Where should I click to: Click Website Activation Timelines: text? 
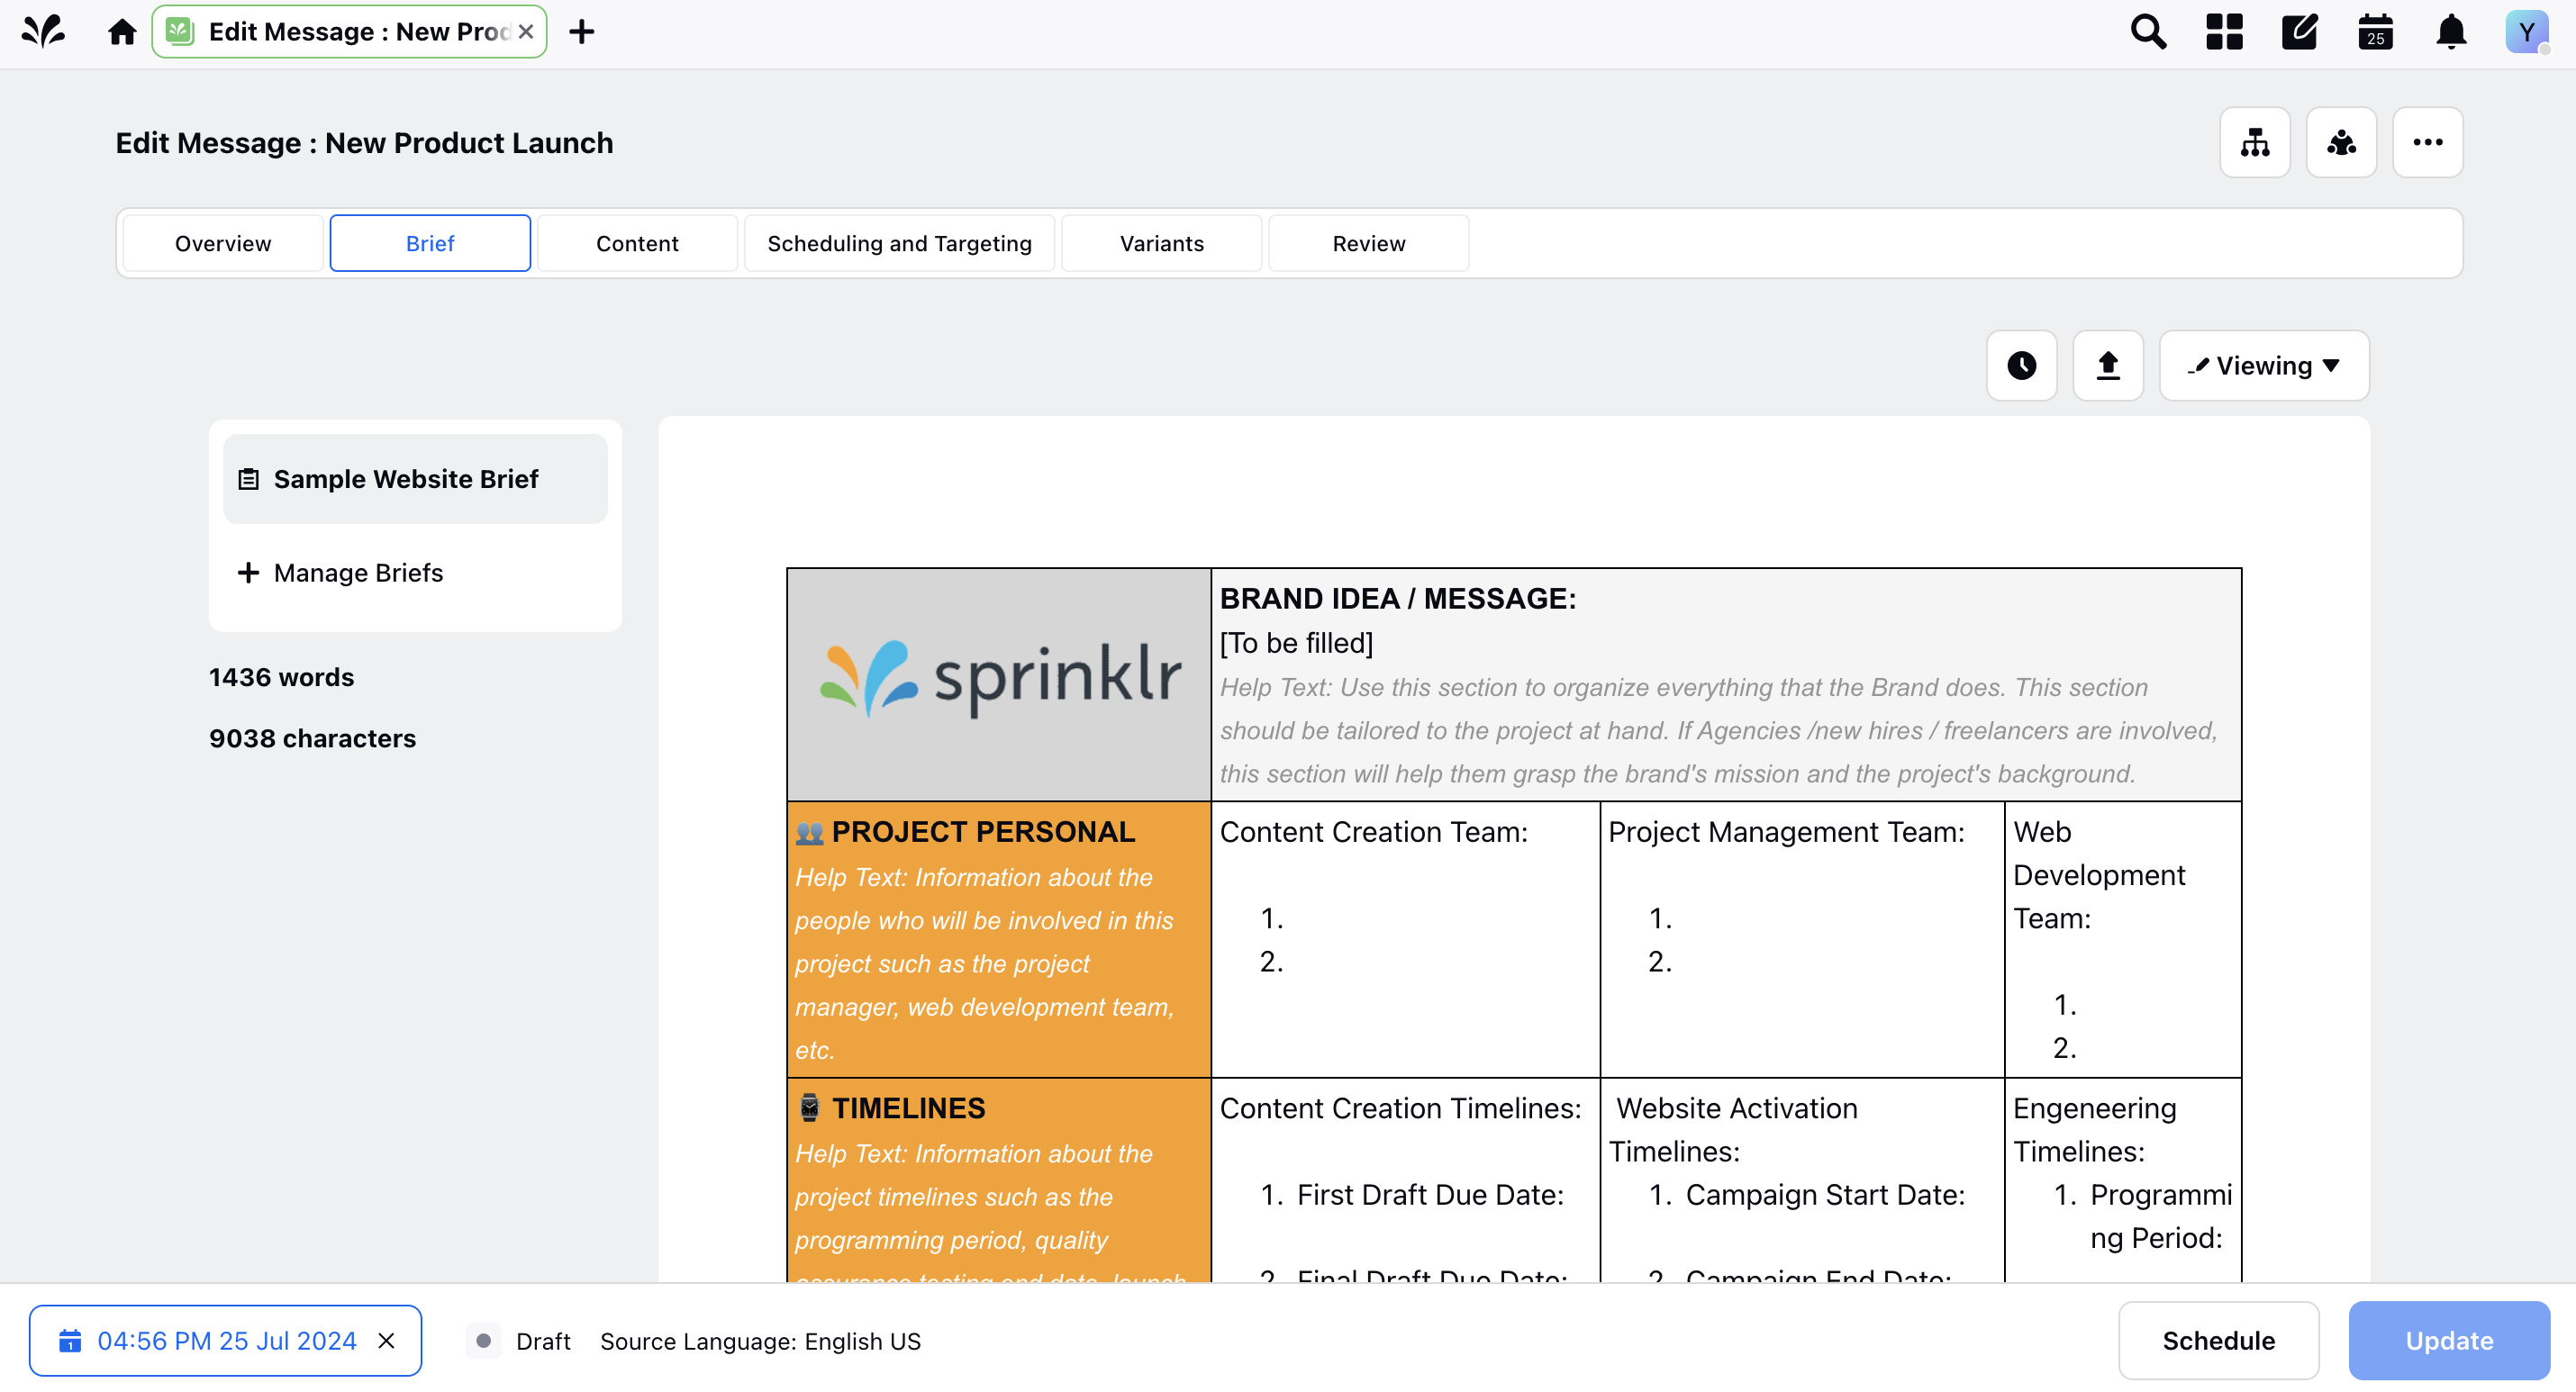pos(1733,1130)
